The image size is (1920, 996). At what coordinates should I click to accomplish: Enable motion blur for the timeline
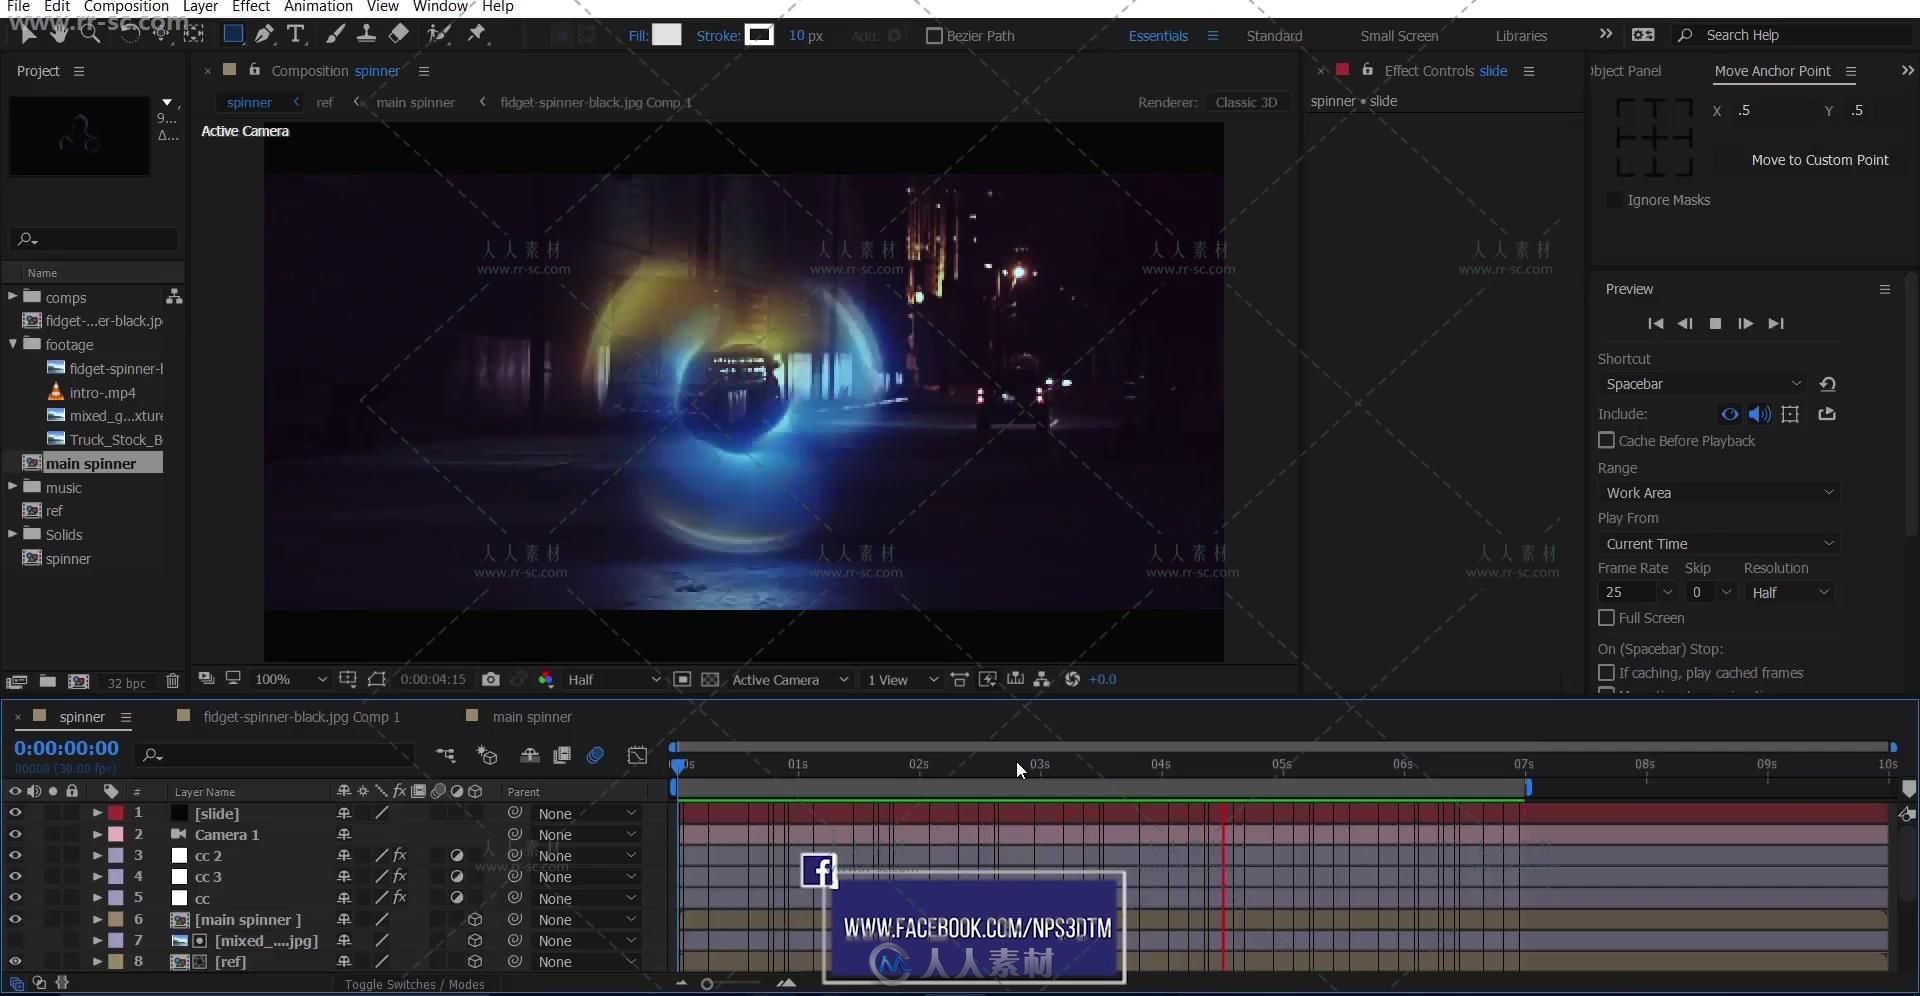(x=595, y=755)
